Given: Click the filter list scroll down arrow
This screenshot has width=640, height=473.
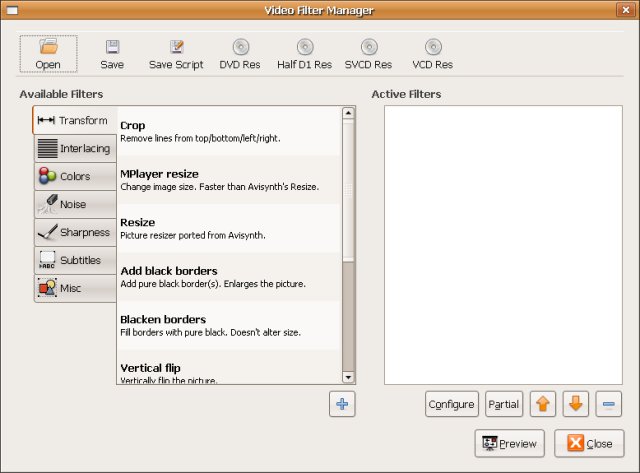Looking at the screenshot, I should (x=348, y=378).
